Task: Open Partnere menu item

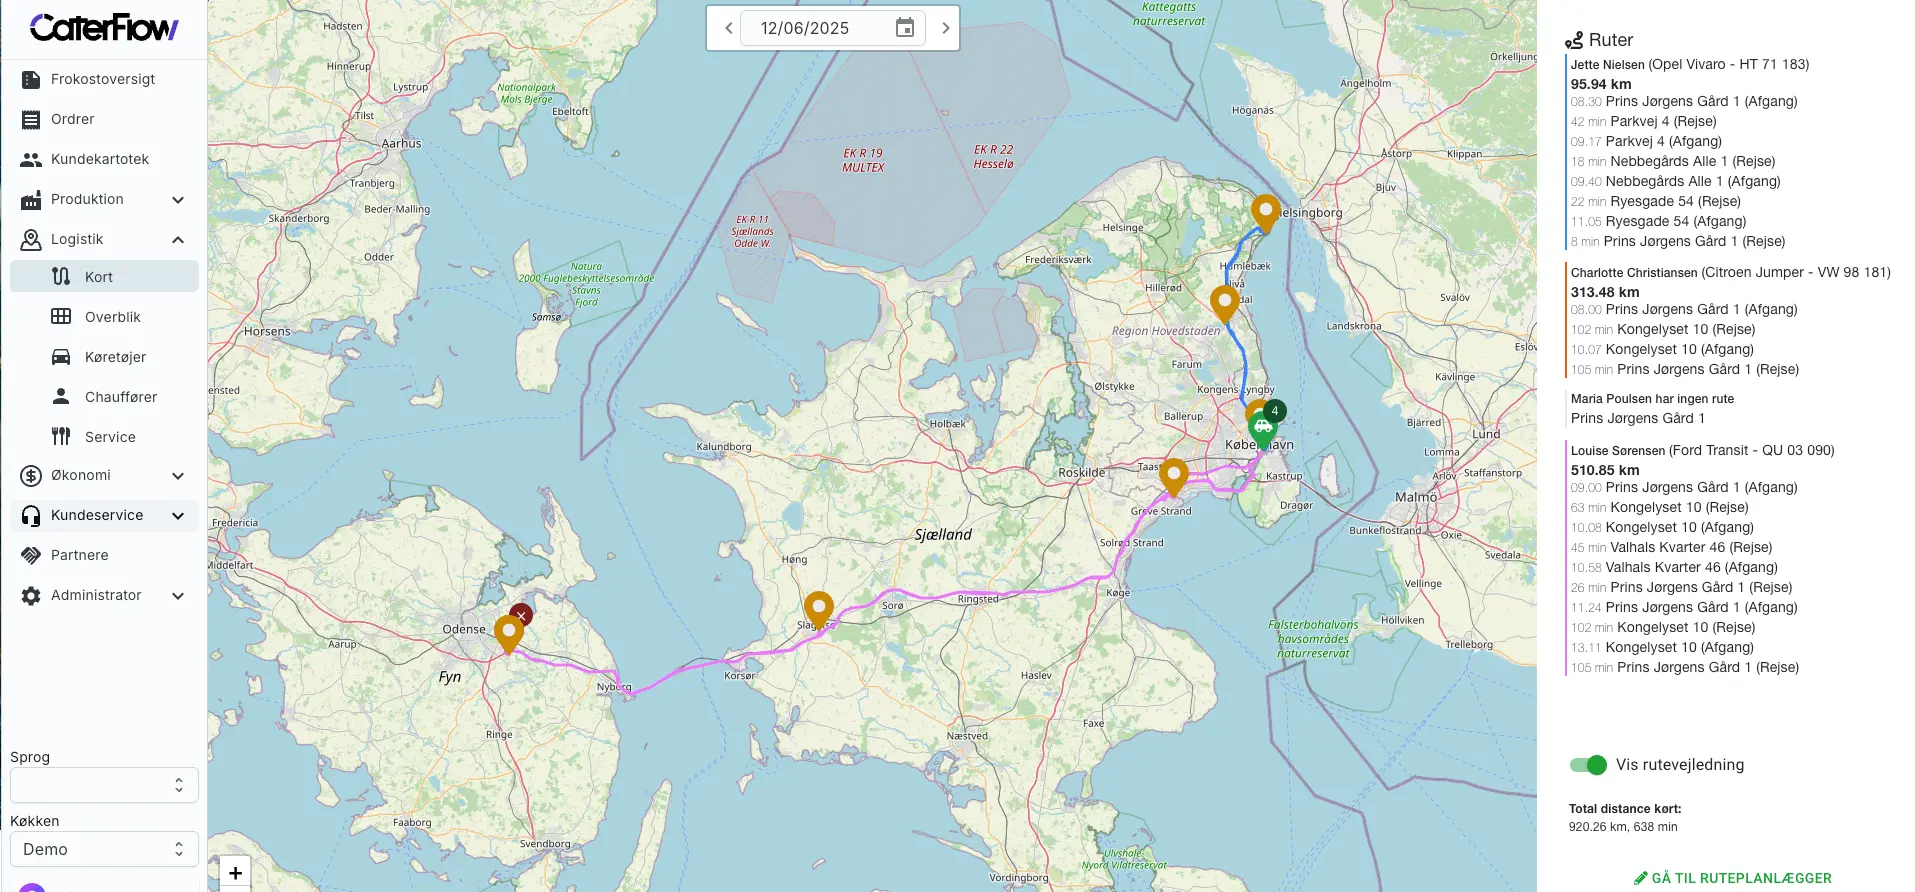Action: 104,556
